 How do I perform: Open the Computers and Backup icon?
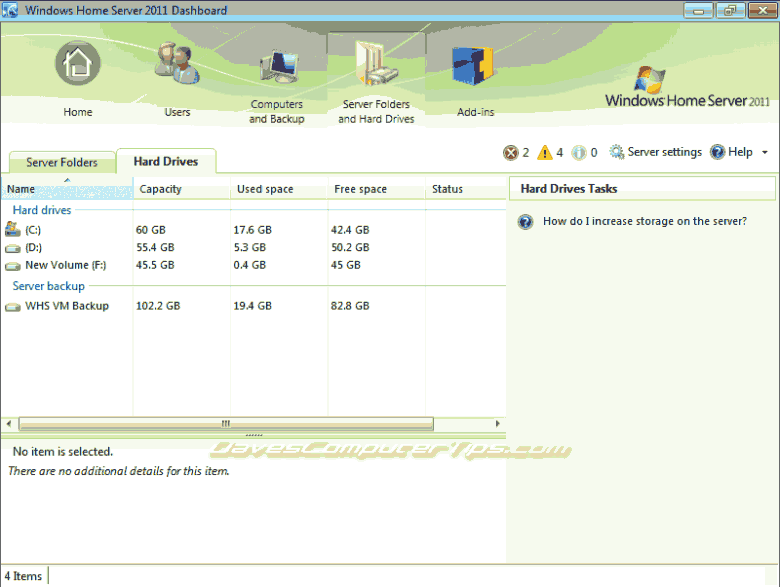pos(279,68)
